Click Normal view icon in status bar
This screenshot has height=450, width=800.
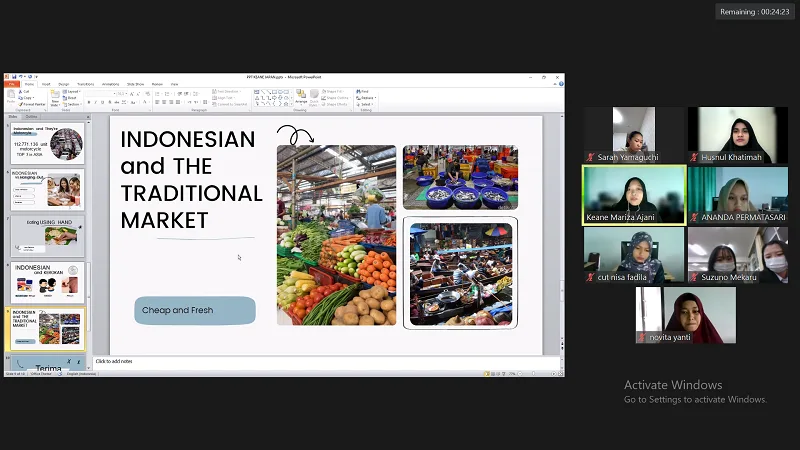487,373
